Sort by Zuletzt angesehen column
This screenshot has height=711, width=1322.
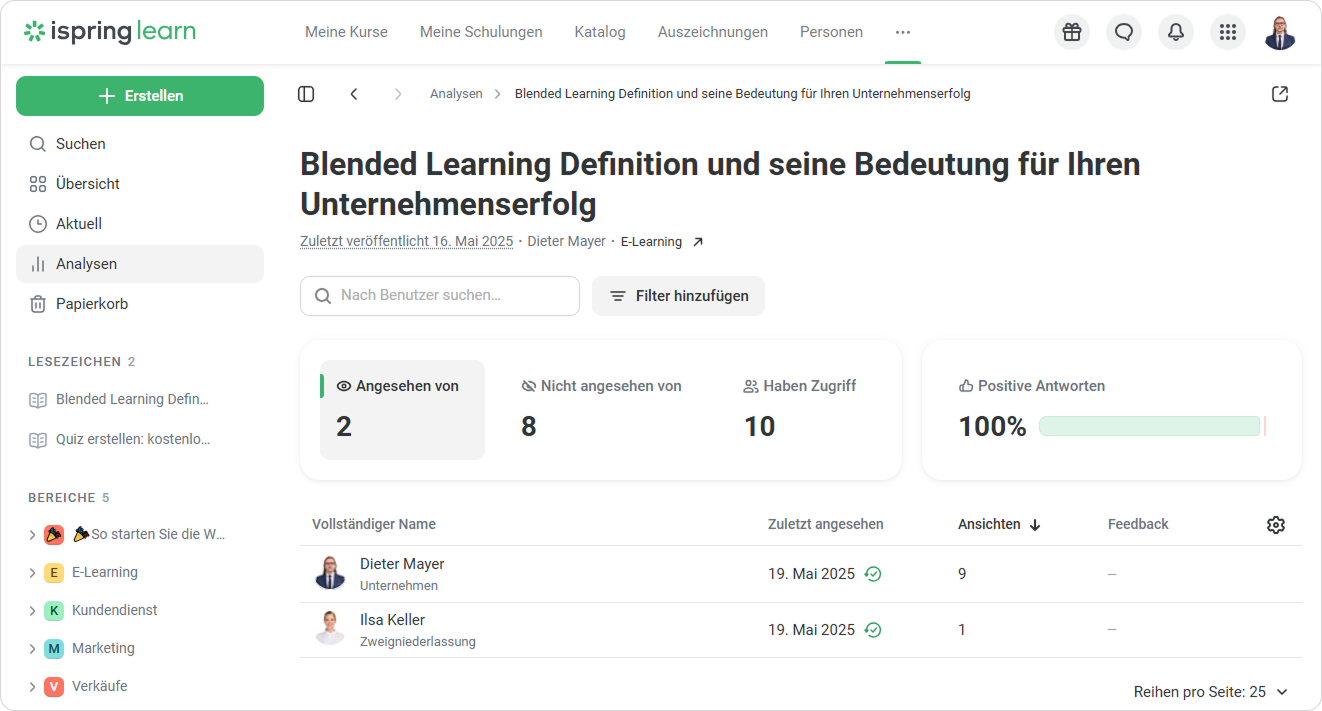[826, 524]
